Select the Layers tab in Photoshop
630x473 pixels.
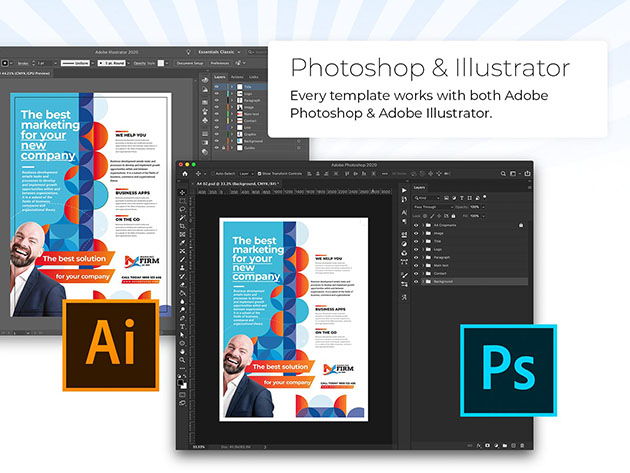[419, 187]
